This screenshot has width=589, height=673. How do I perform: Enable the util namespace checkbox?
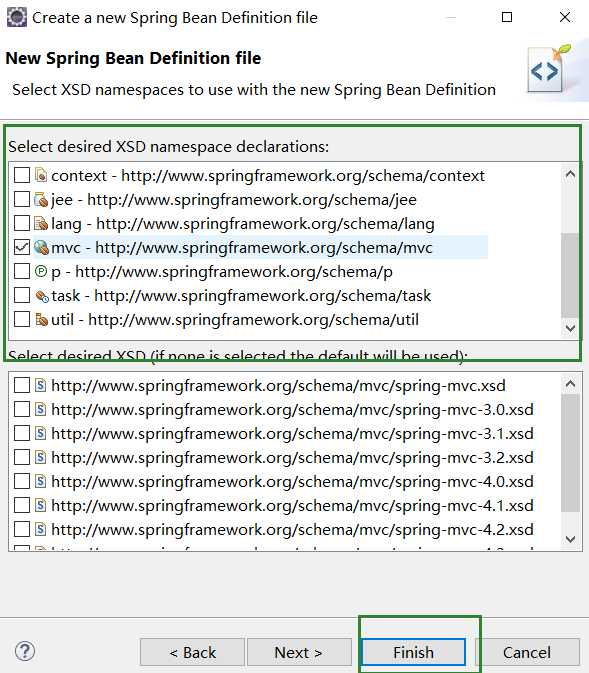22,319
